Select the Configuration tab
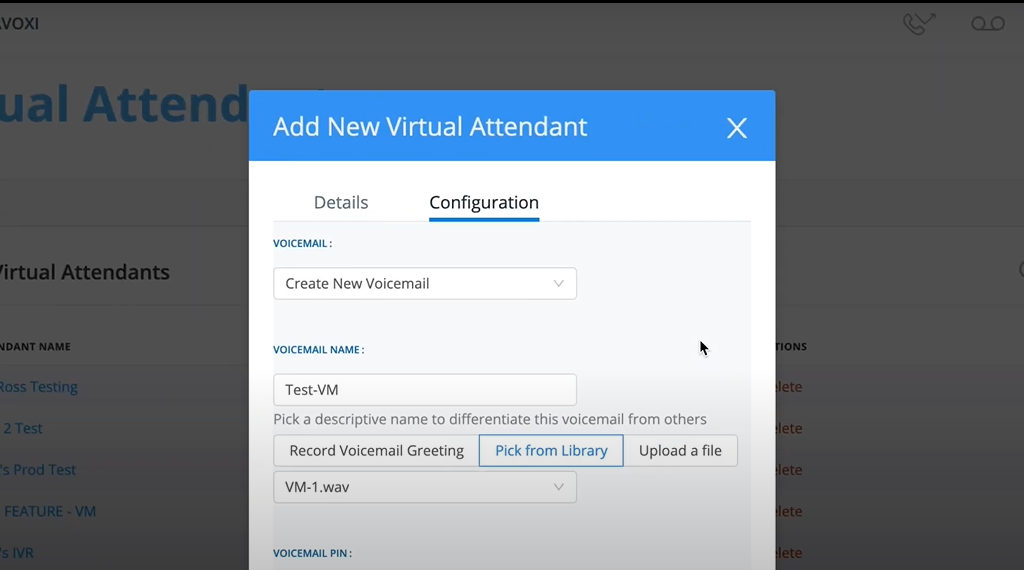 coord(484,202)
